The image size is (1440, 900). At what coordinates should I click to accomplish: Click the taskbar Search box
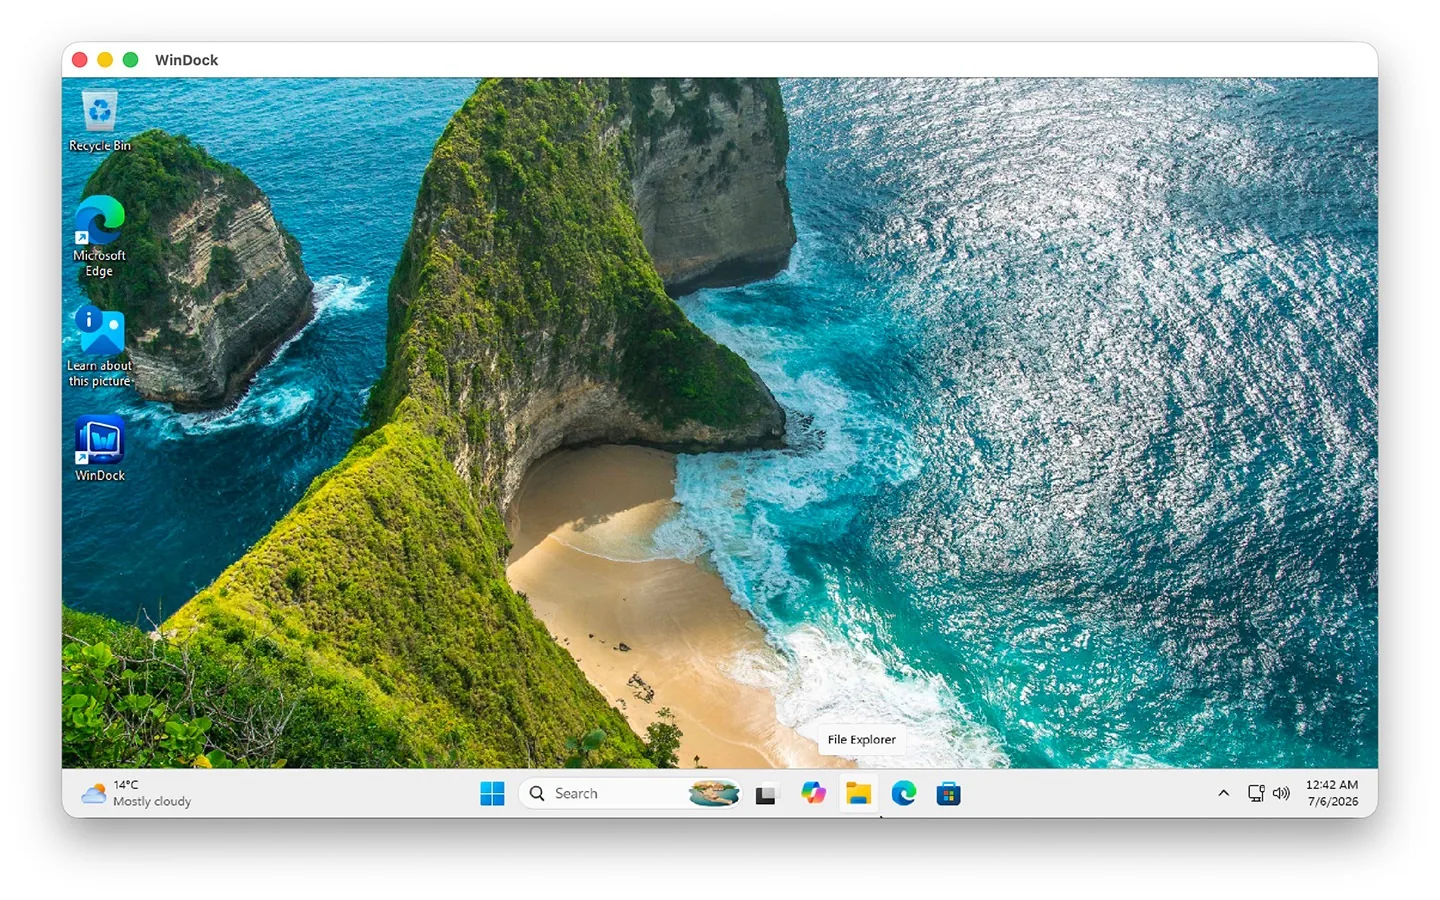click(x=630, y=794)
